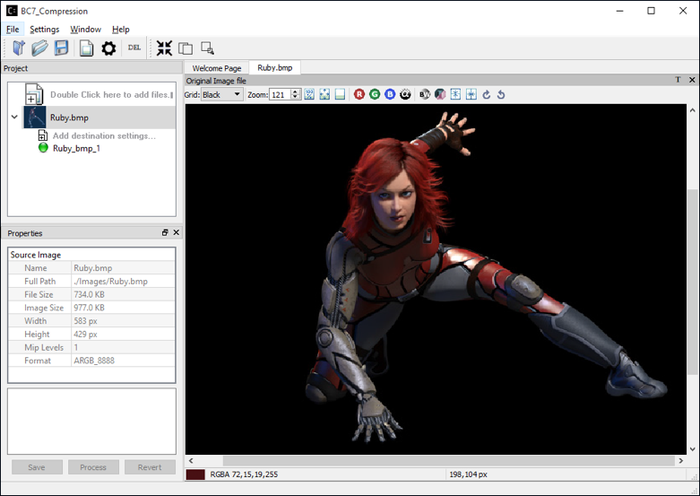Click the rotate counter-clockwise icon
The image size is (700, 496).
[x=501, y=94]
